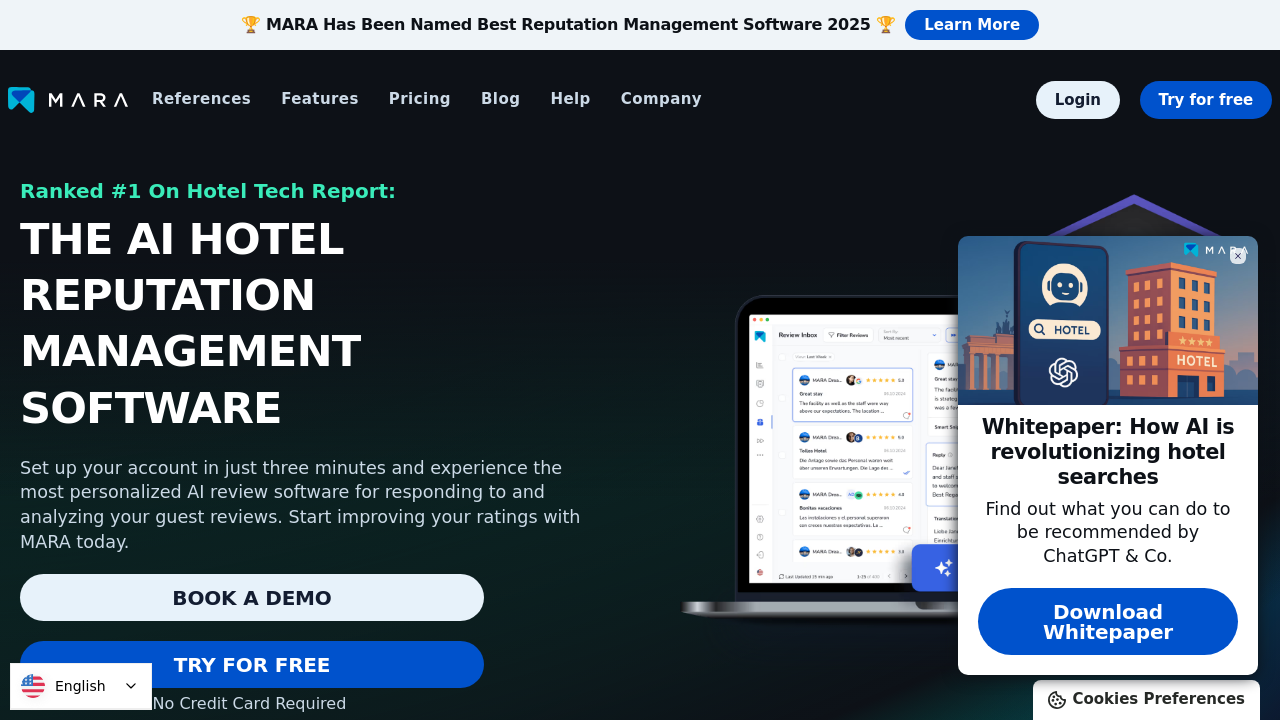Toggle the checkbox beside the Tolles Hotel review

pos(782,454)
